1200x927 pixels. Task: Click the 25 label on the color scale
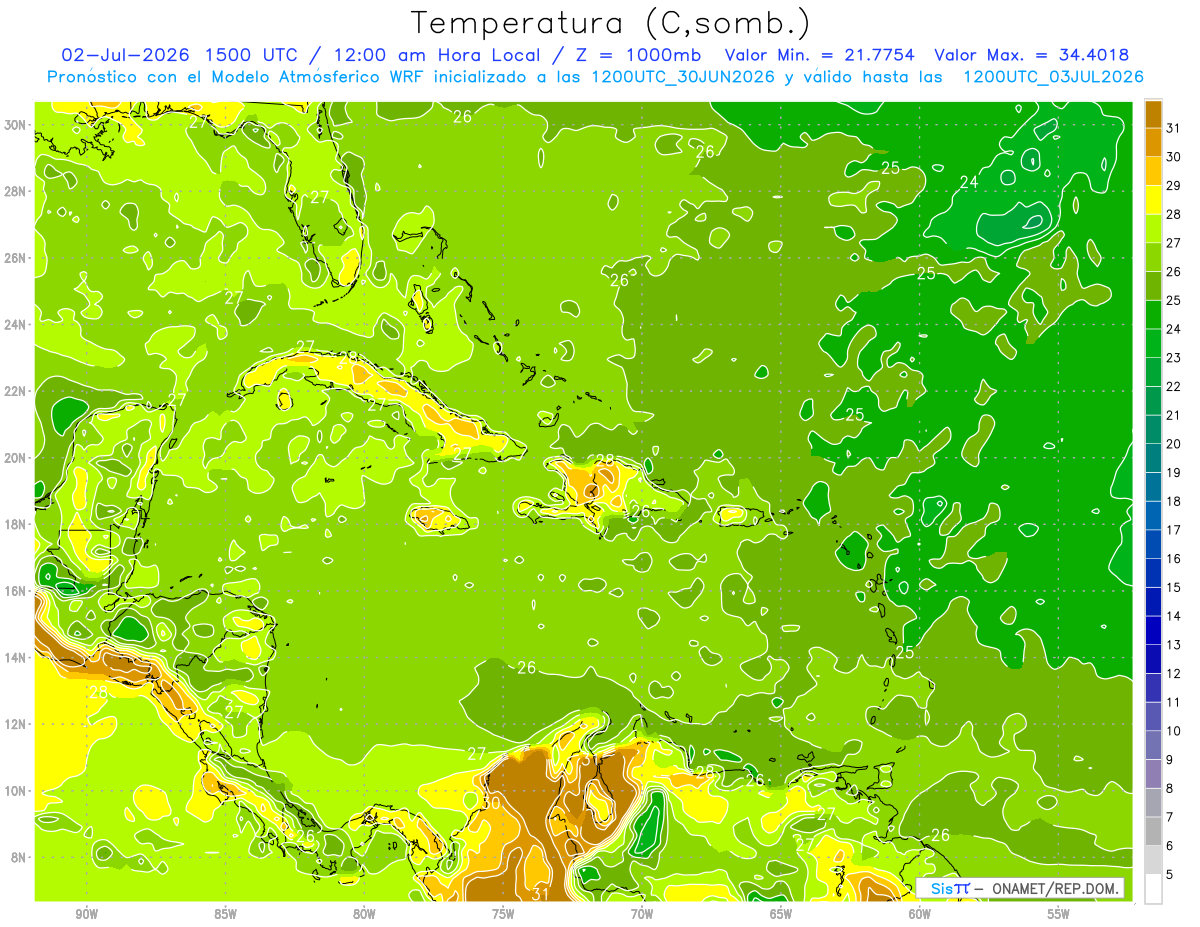1174,301
